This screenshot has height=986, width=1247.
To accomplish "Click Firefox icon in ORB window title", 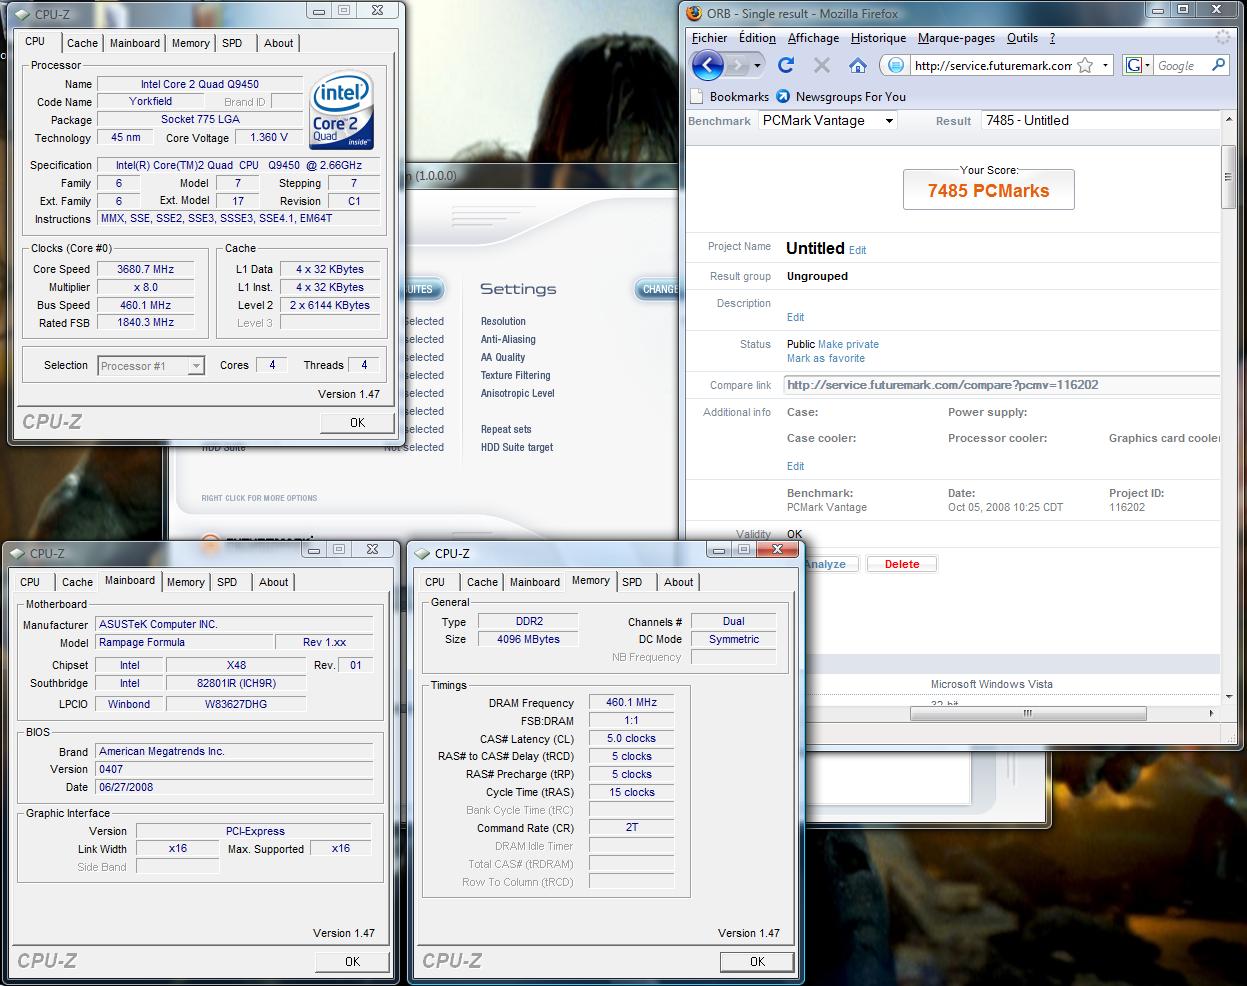I will coord(694,13).
